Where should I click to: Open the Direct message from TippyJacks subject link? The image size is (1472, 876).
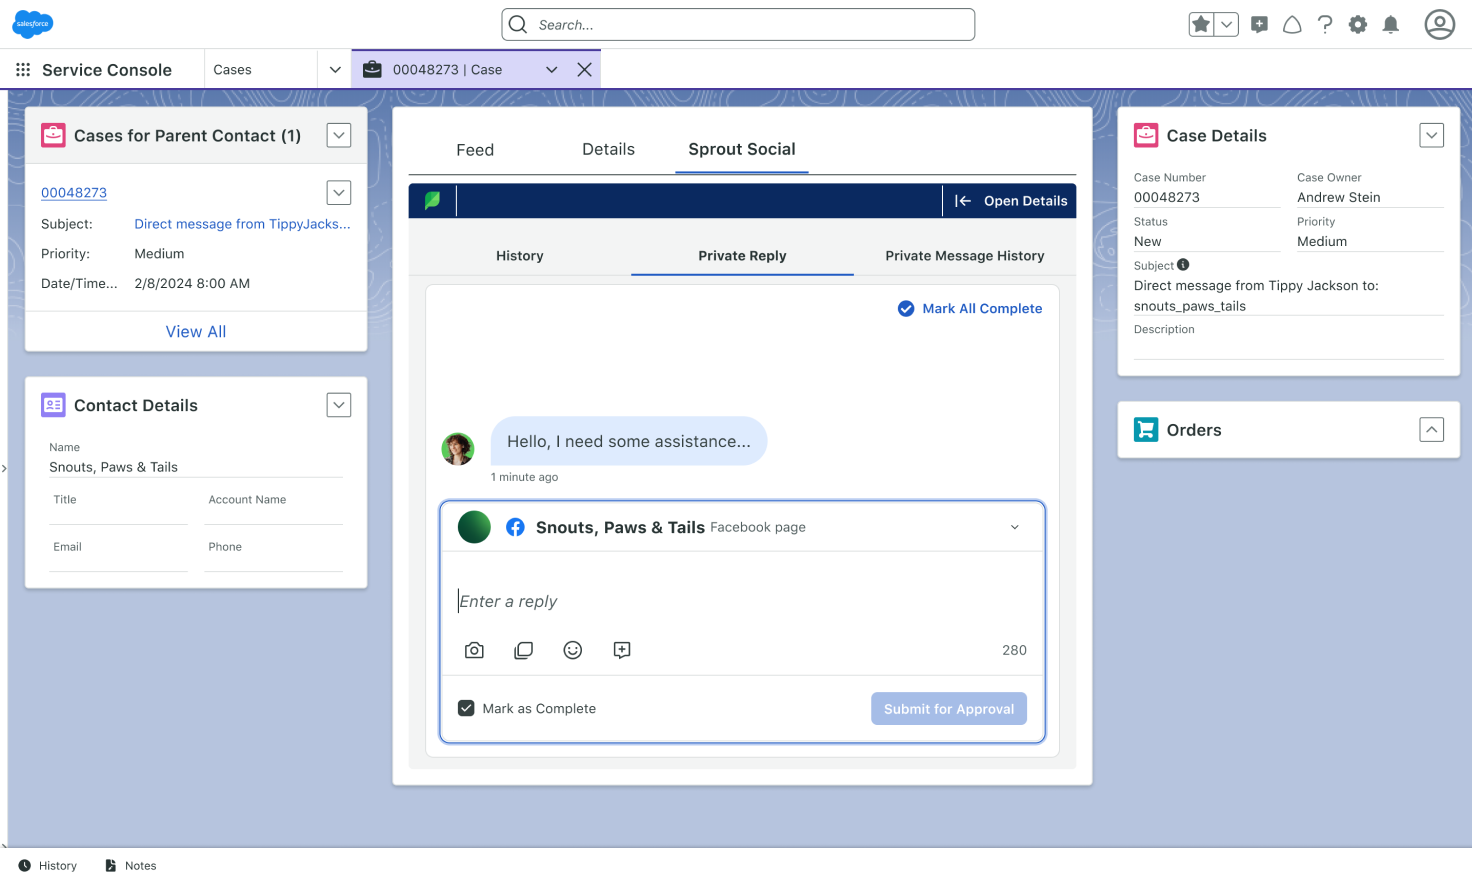tap(243, 224)
